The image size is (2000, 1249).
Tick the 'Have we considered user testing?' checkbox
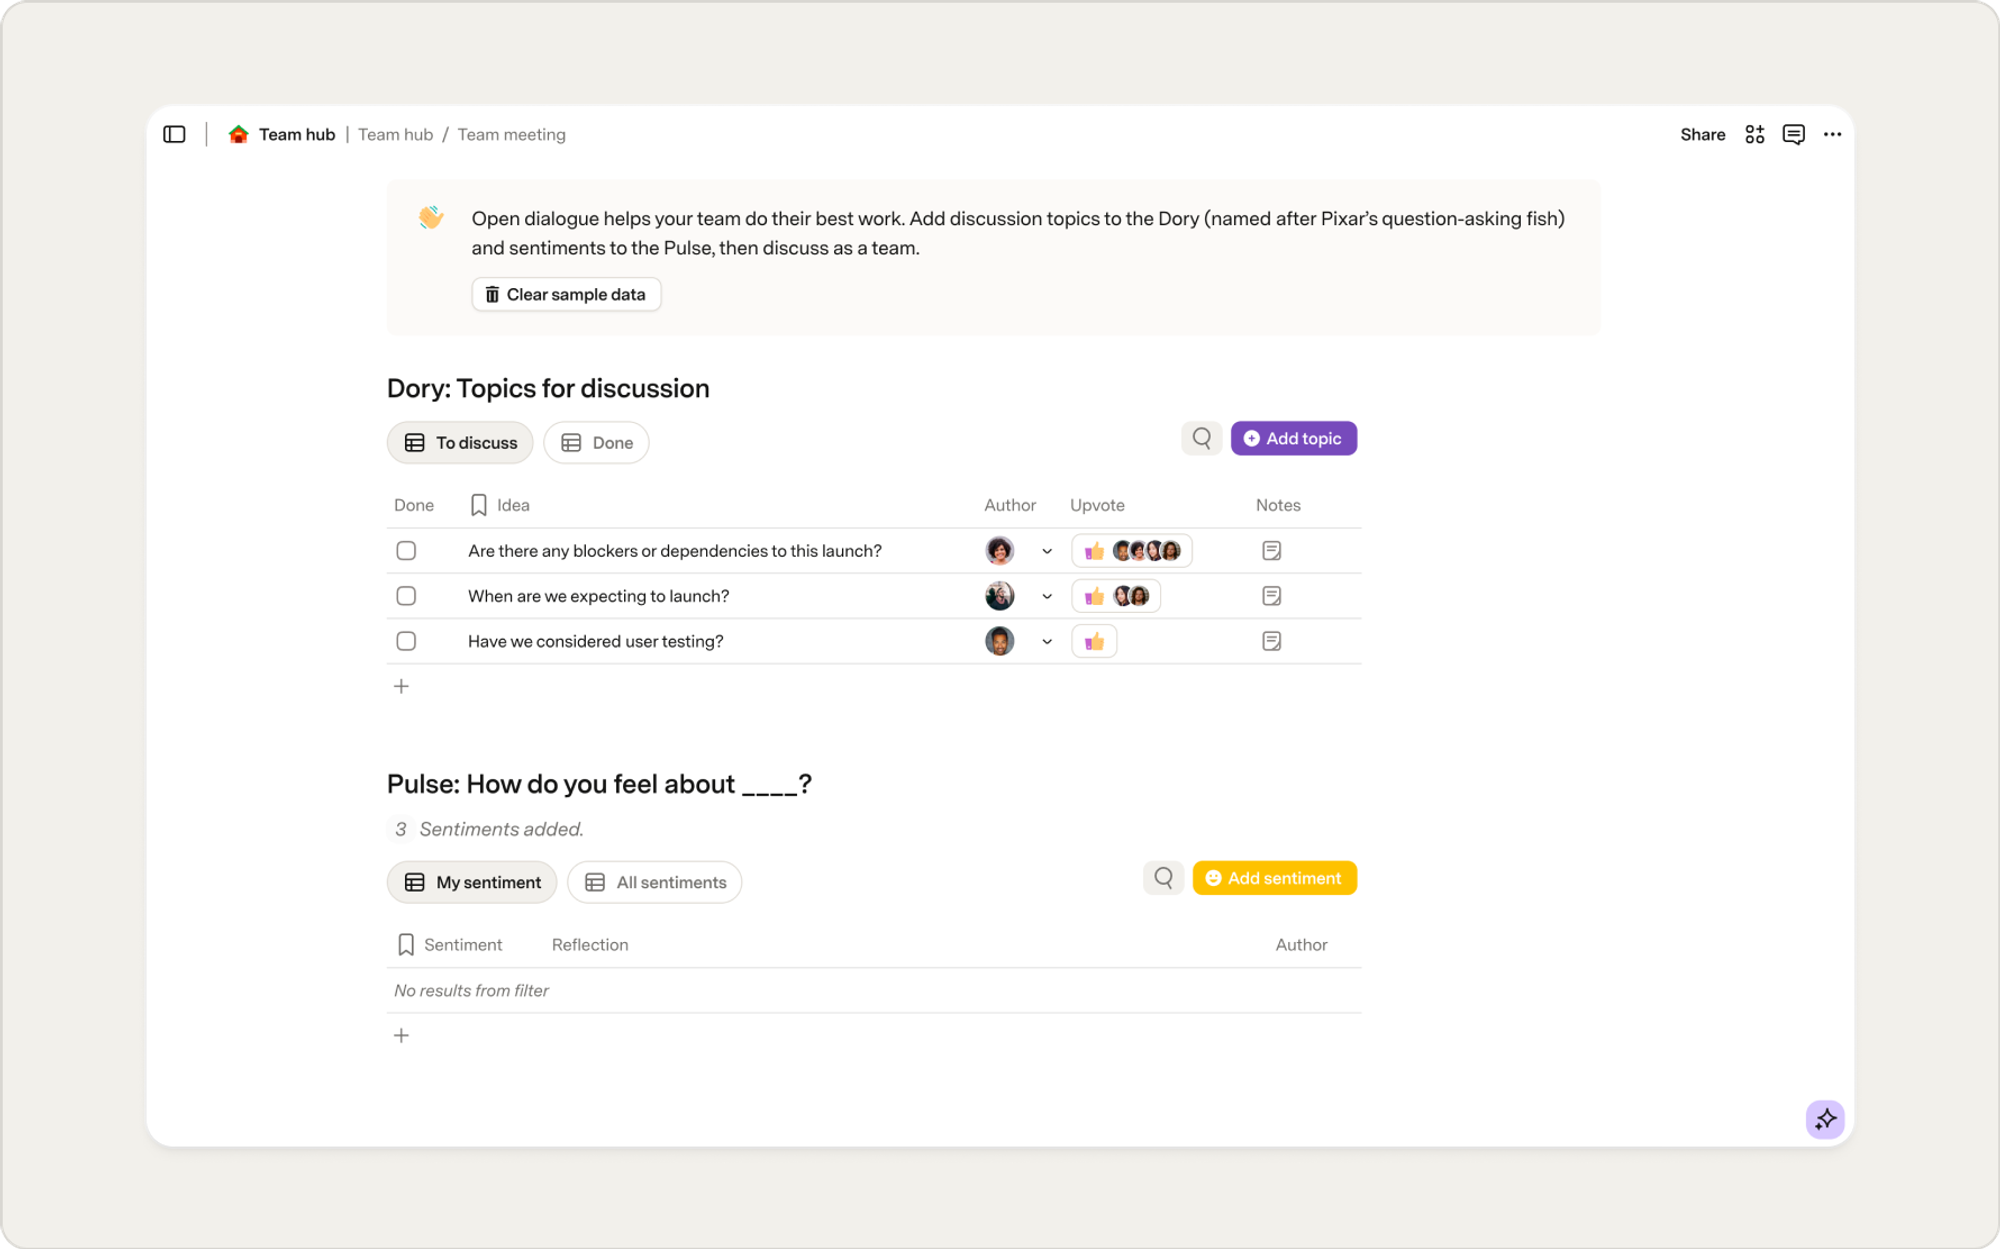coord(406,641)
